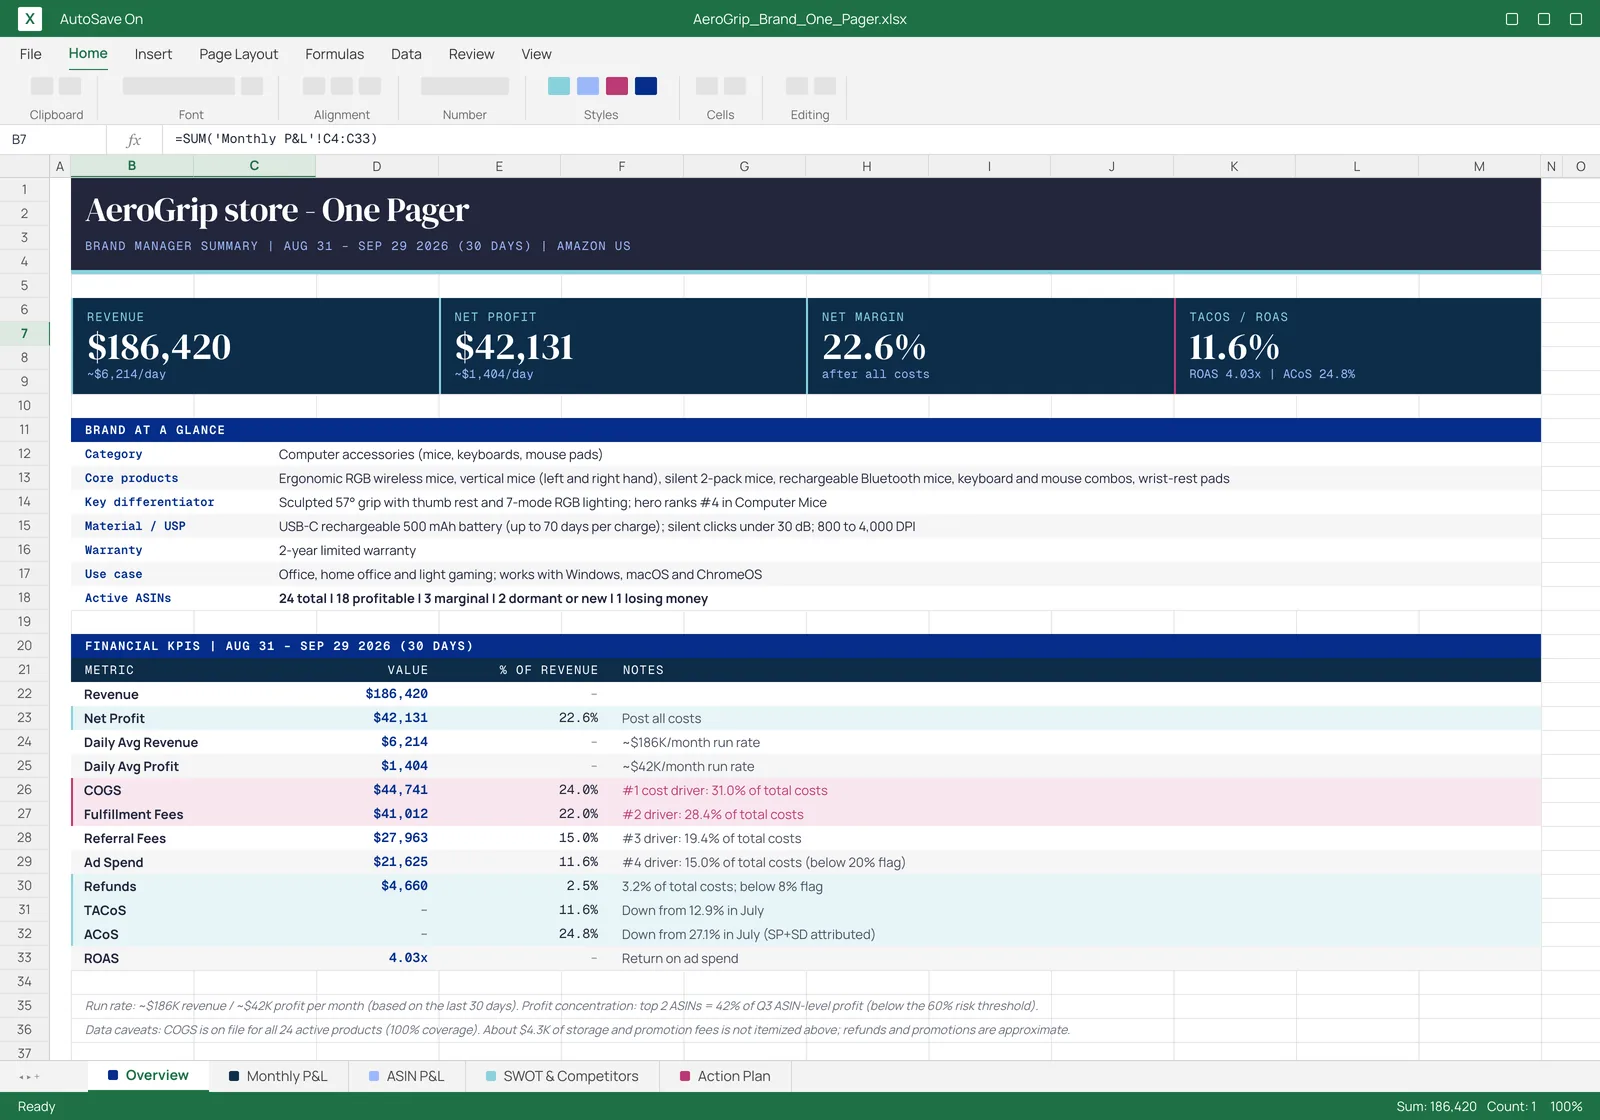This screenshot has width=1600, height=1120.
Task: Click the 'ROAS 4.03x | ACoS 24.8%' text
Action: 1272,374
